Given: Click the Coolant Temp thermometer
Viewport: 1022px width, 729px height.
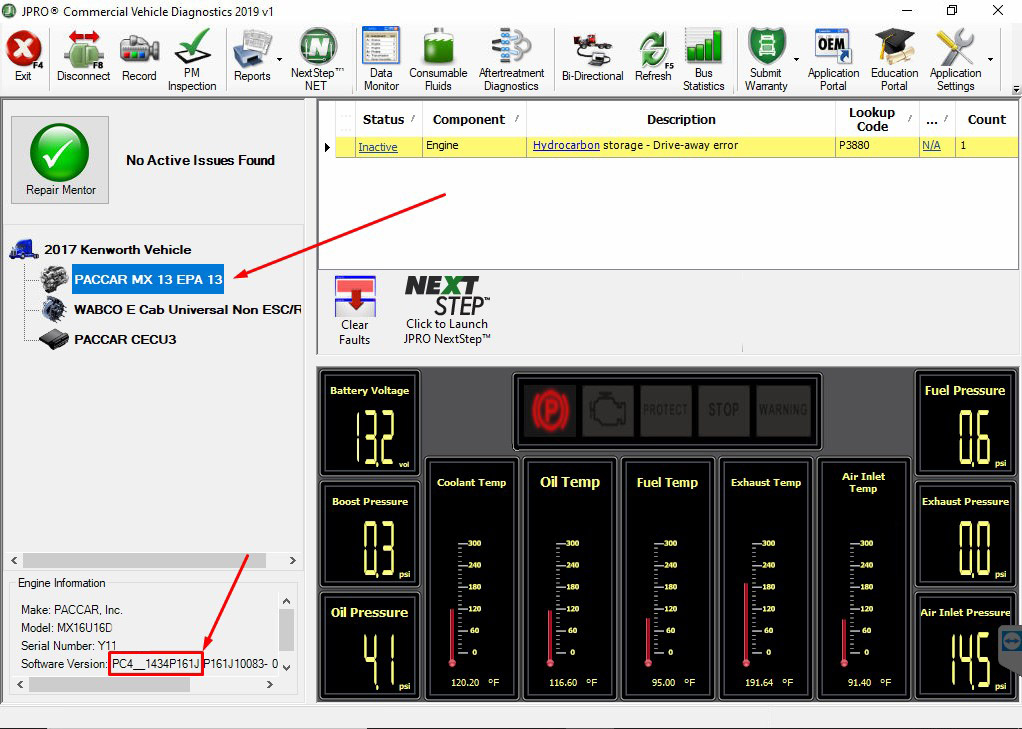Looking at the screenshot, I should (472, 579).
